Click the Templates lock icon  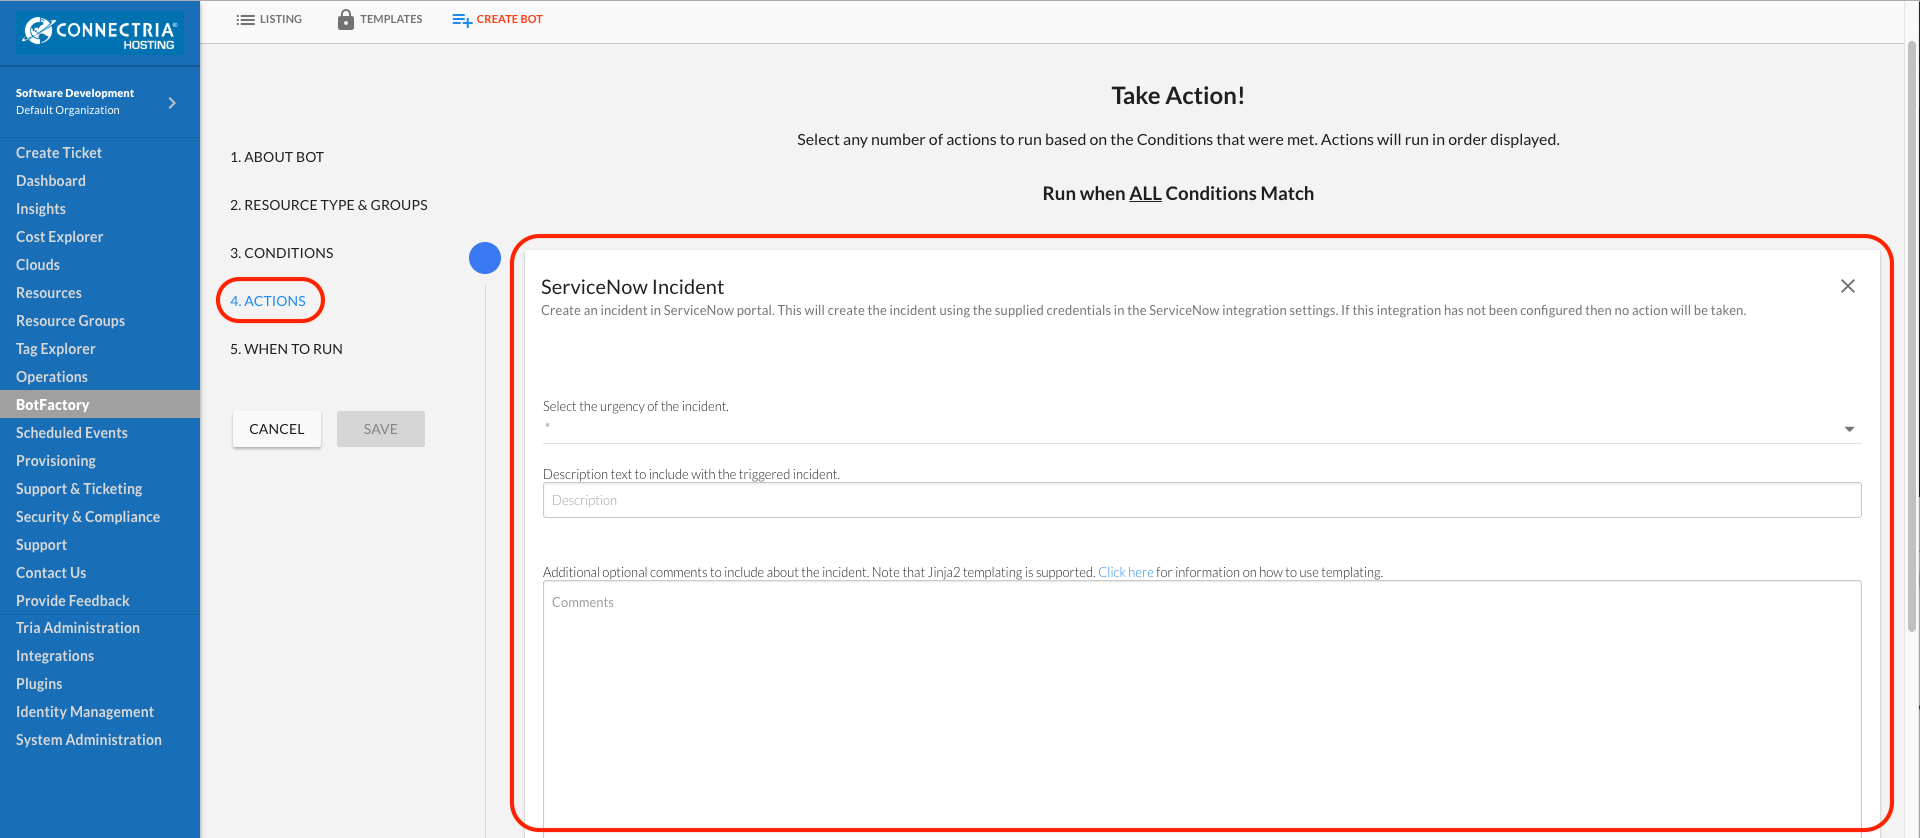tap(346, 19)
